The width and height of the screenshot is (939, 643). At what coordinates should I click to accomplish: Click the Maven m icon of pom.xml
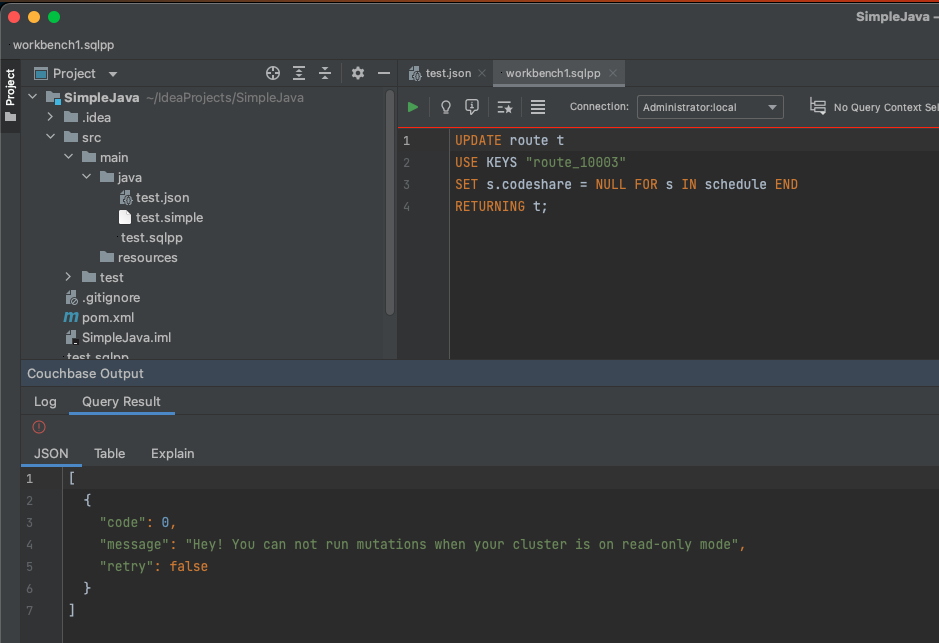click(x=71, y=317)
